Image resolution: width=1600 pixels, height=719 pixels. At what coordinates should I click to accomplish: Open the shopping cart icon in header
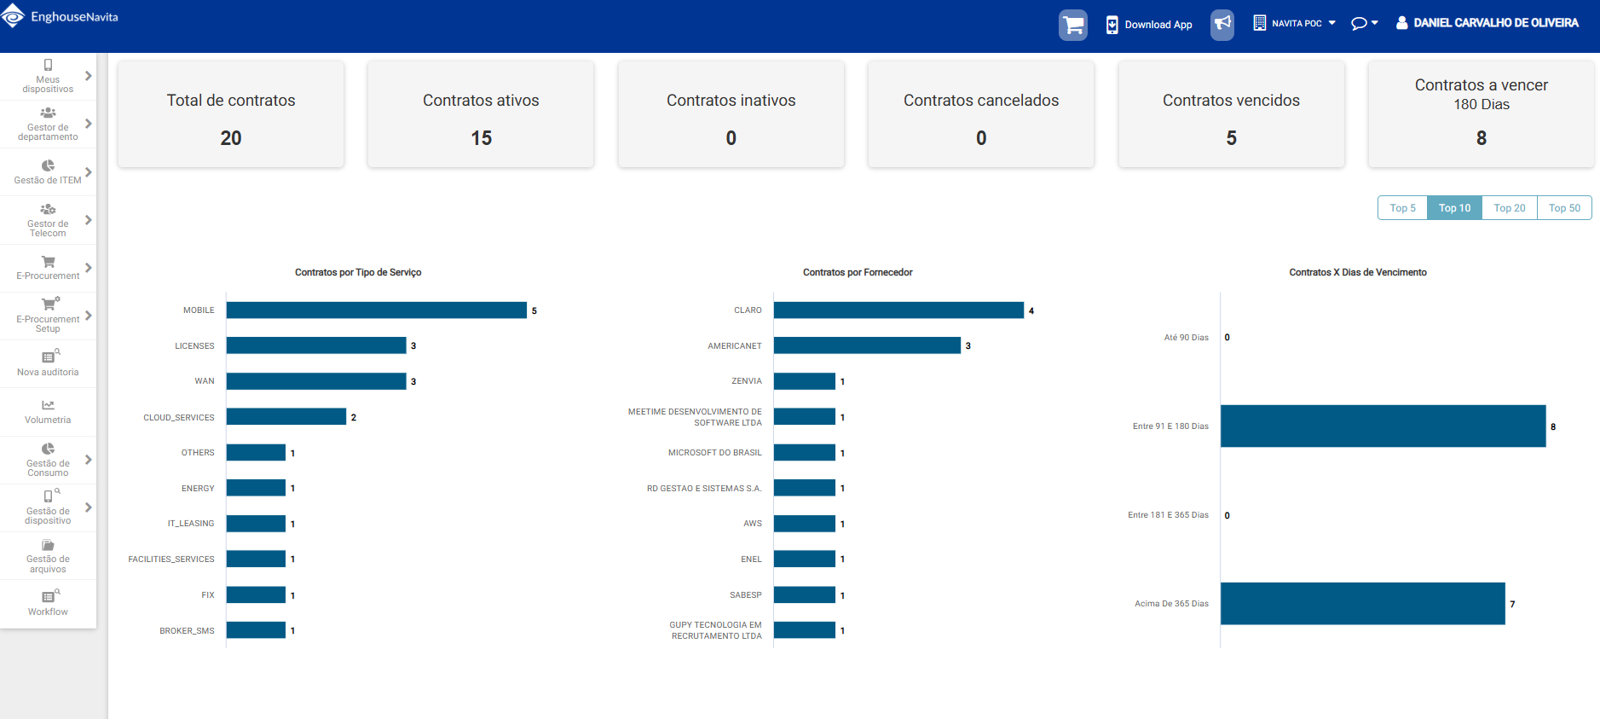(x=1072, y=25)
